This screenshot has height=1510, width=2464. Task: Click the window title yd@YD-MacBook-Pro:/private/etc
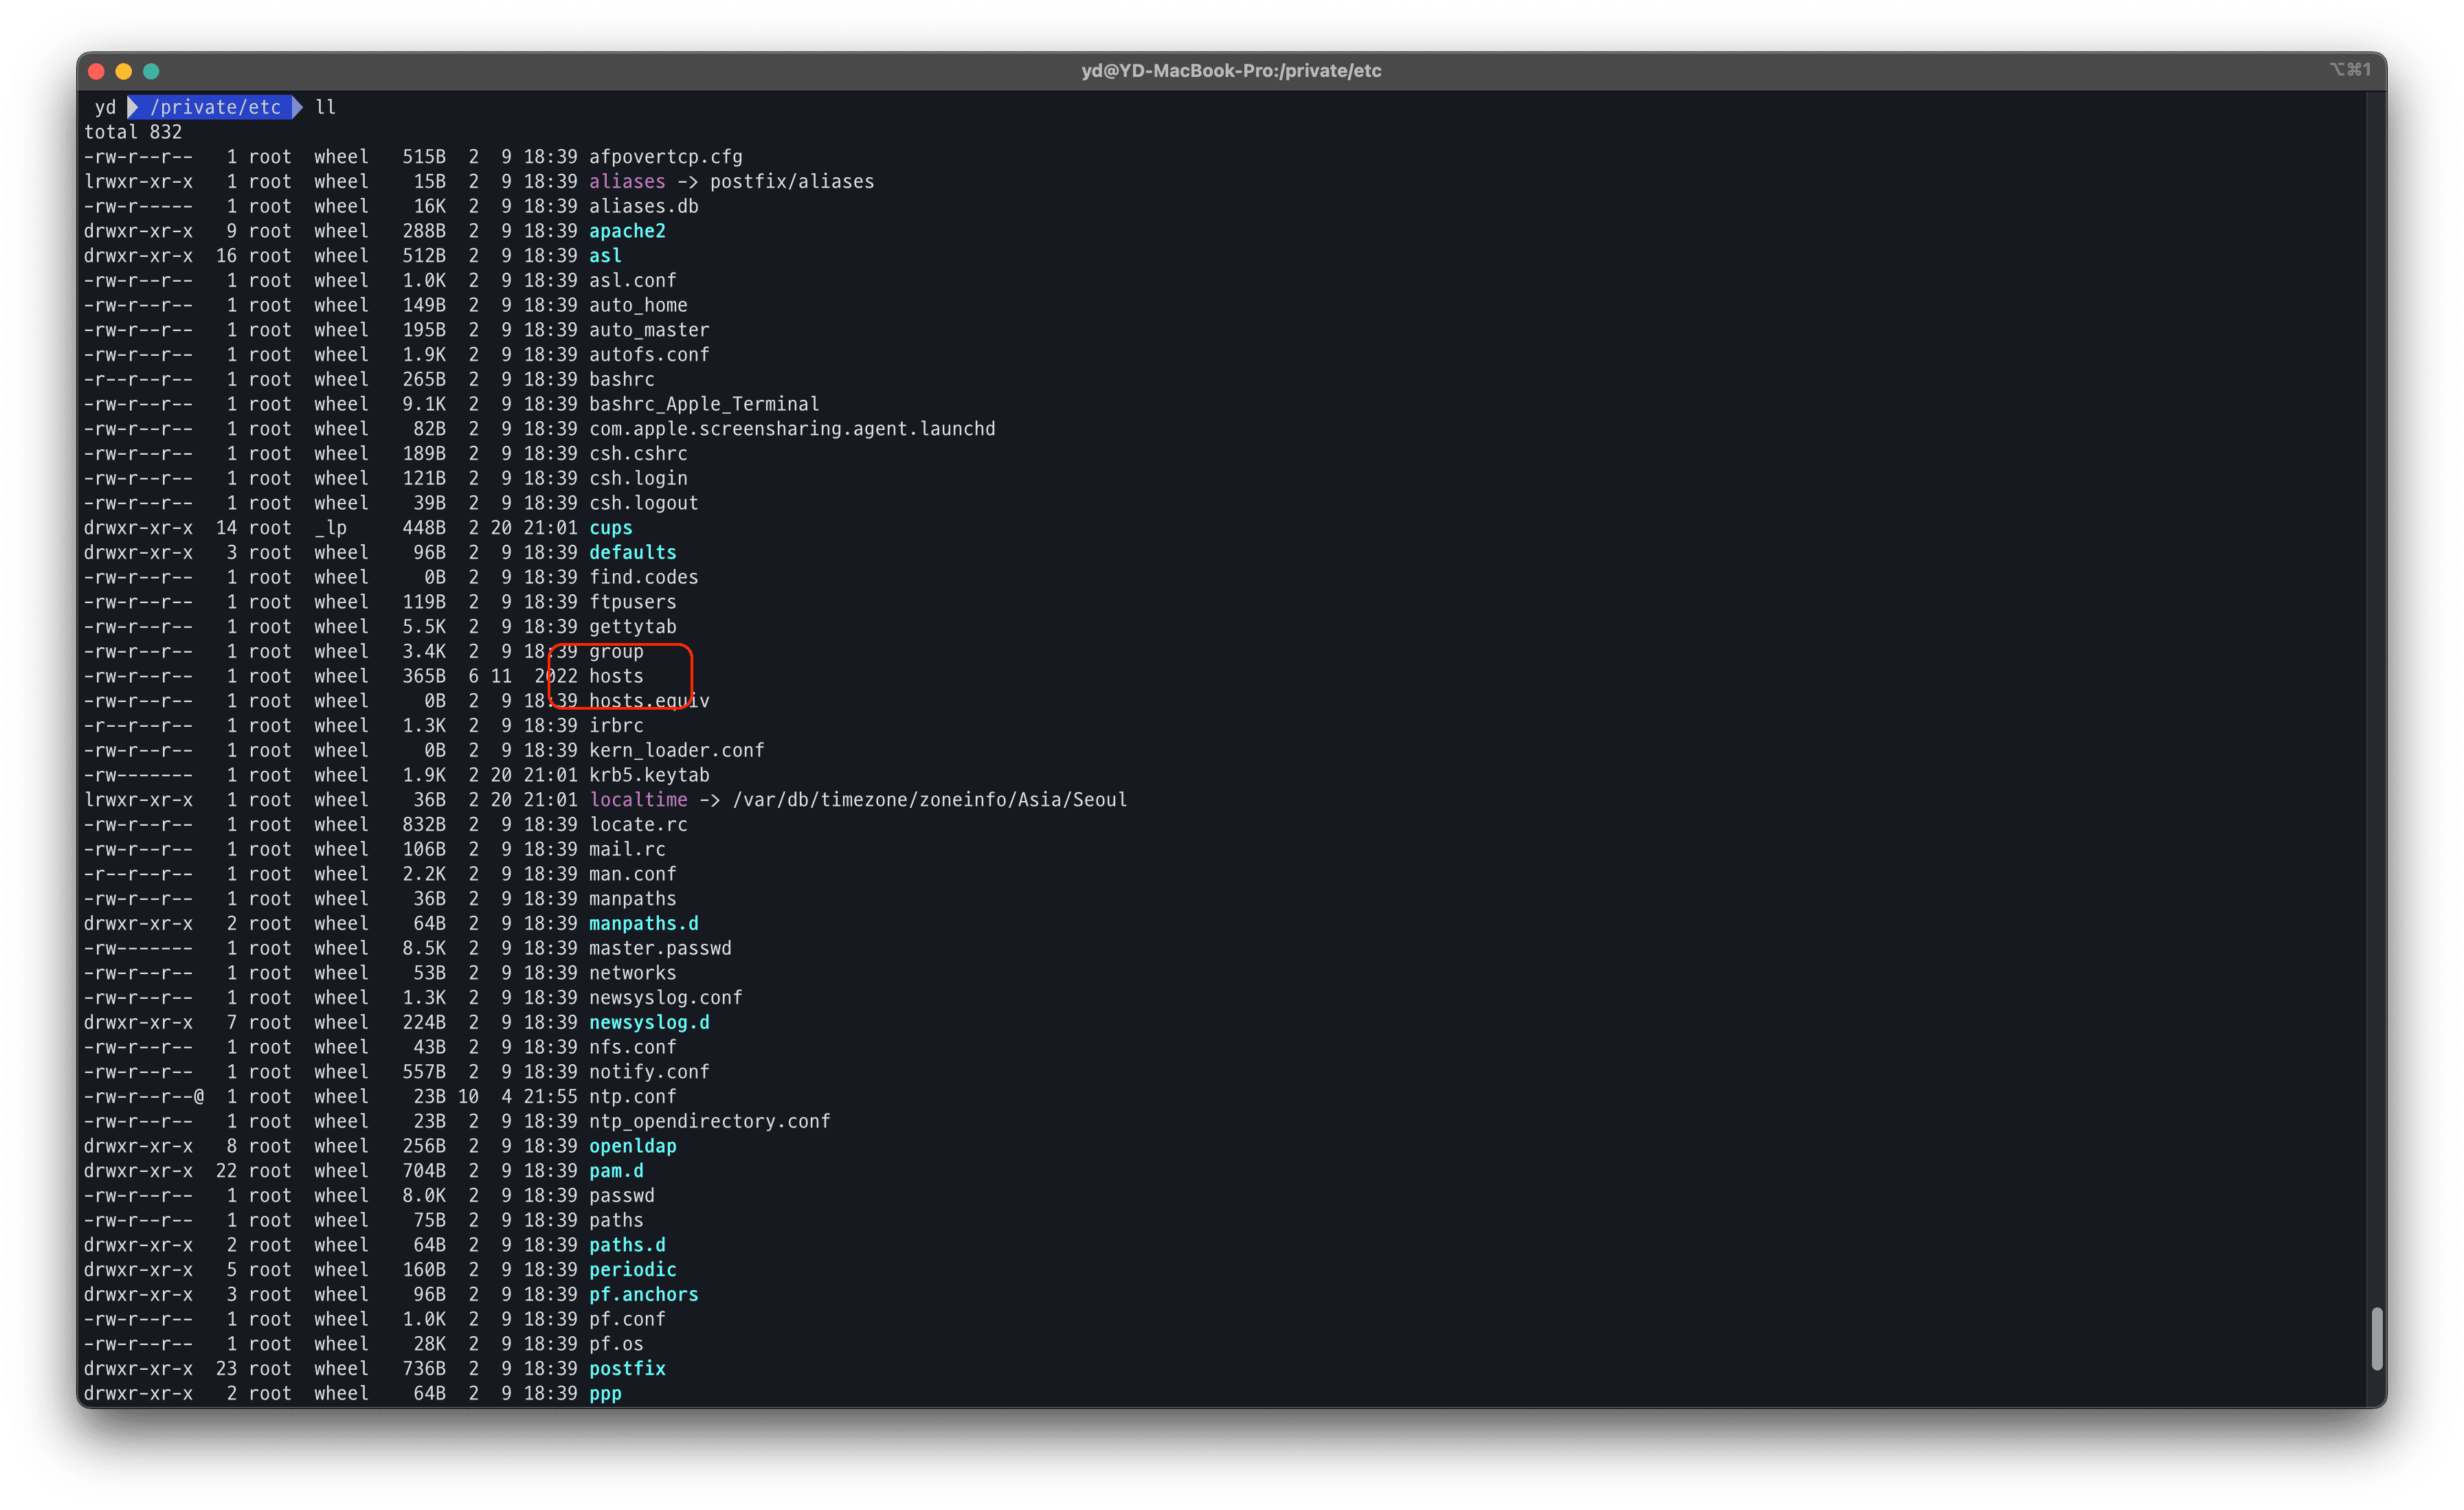point(1231,71)
